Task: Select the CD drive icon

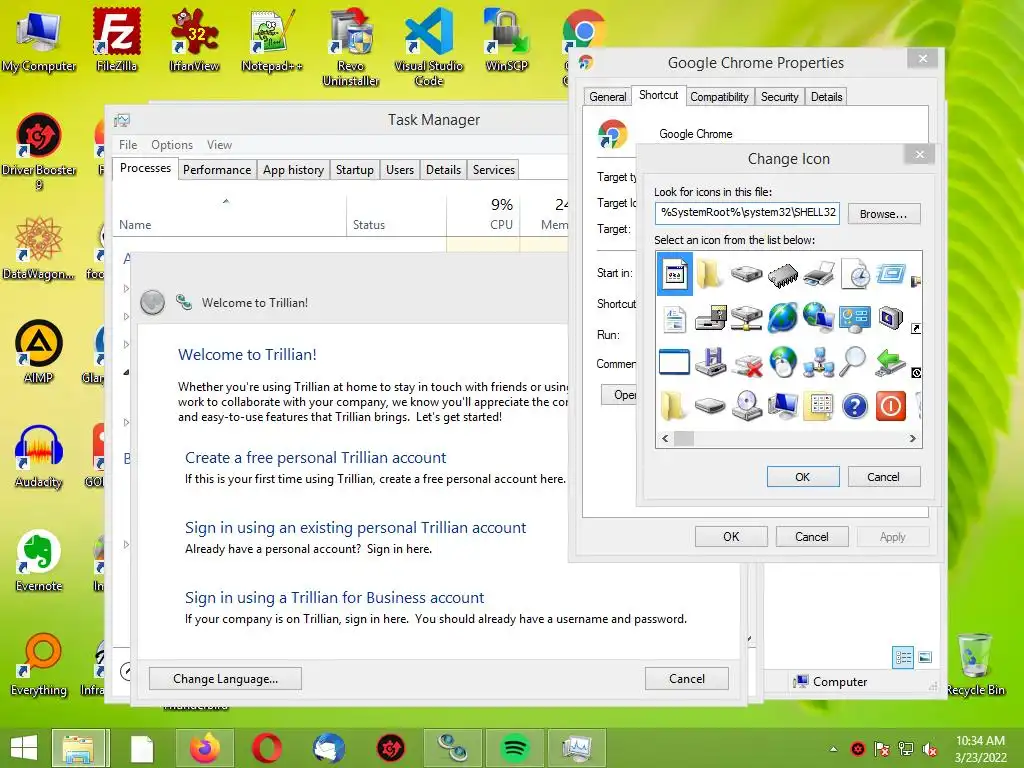Action: 746,406
